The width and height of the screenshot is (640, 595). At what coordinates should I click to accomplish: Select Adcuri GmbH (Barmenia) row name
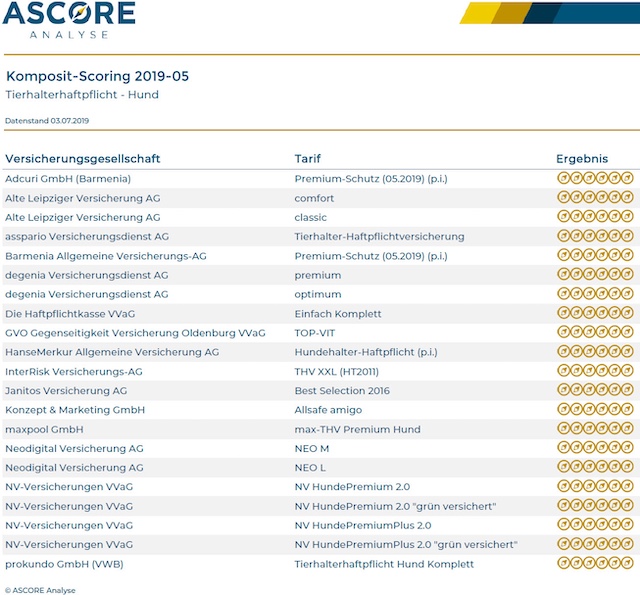tap(68, 179)
